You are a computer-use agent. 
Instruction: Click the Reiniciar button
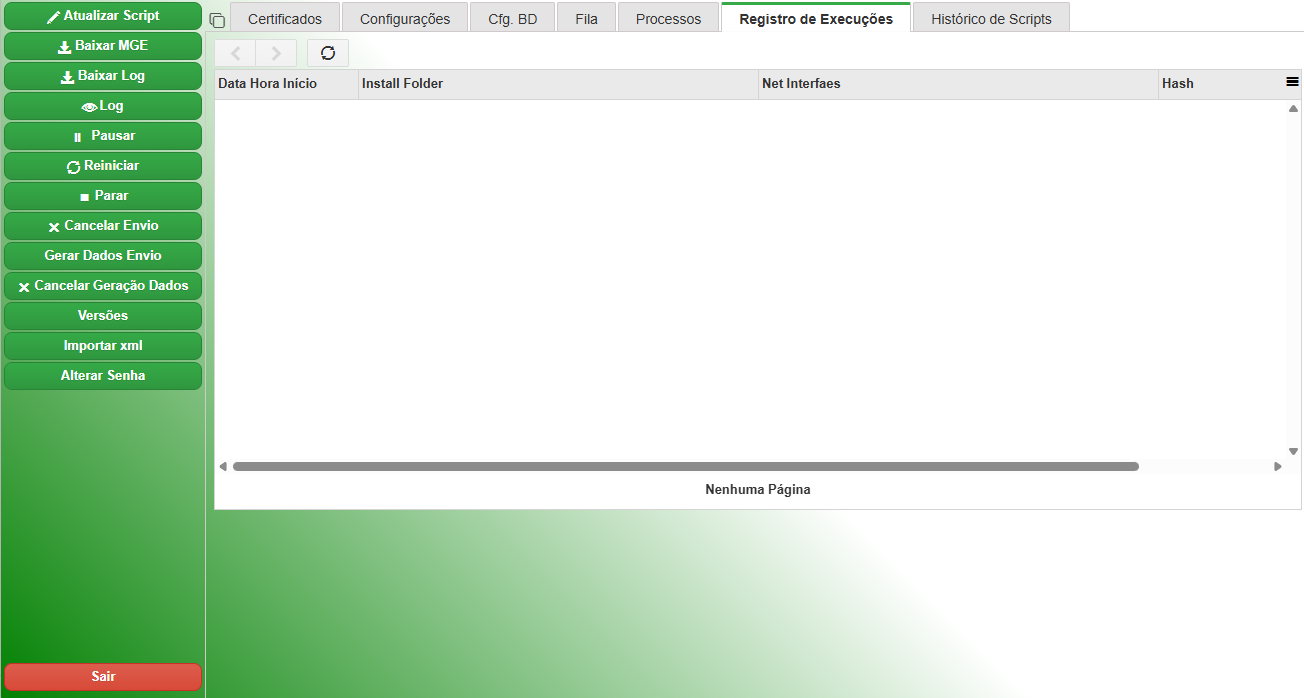point(103,166)
